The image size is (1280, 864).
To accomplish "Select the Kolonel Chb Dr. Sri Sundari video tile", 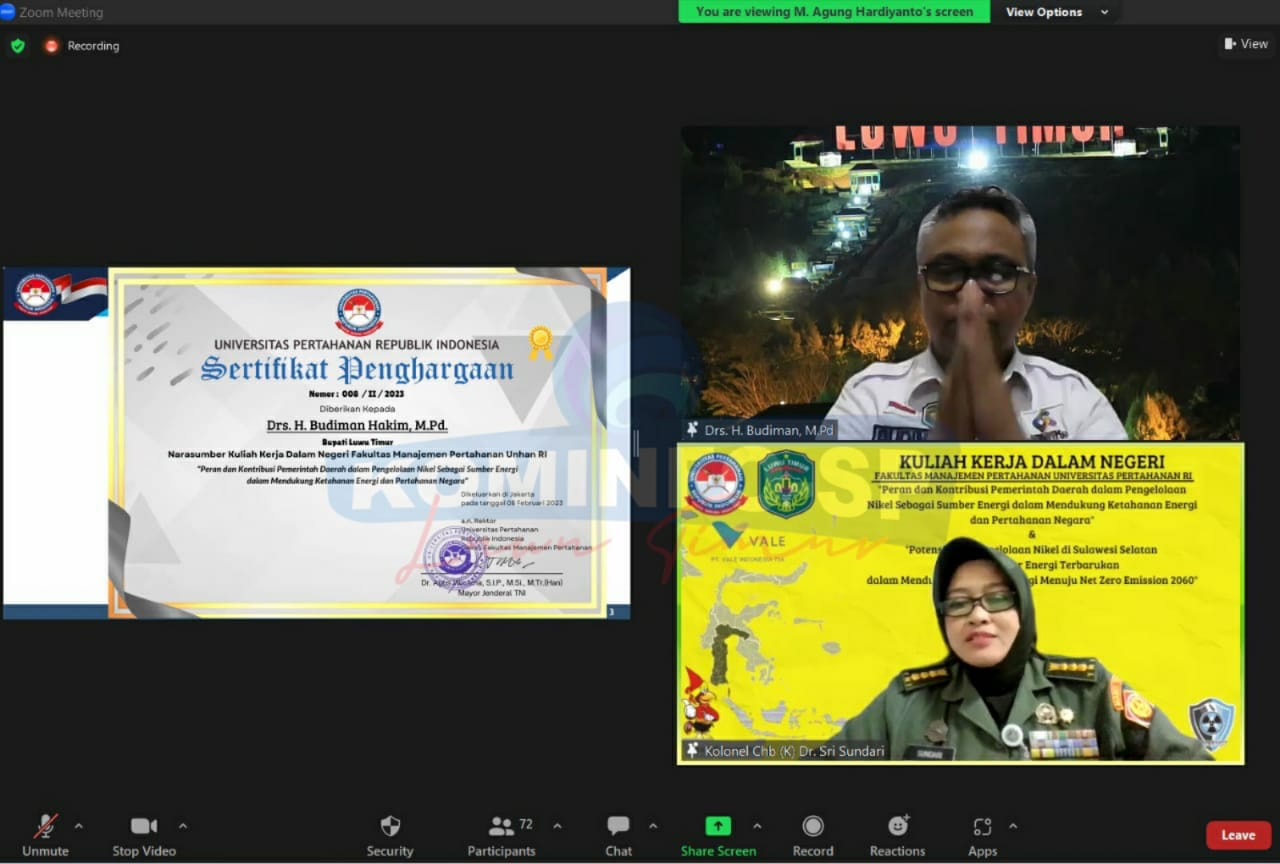I will pyautogui.click(x=961, y=603).
